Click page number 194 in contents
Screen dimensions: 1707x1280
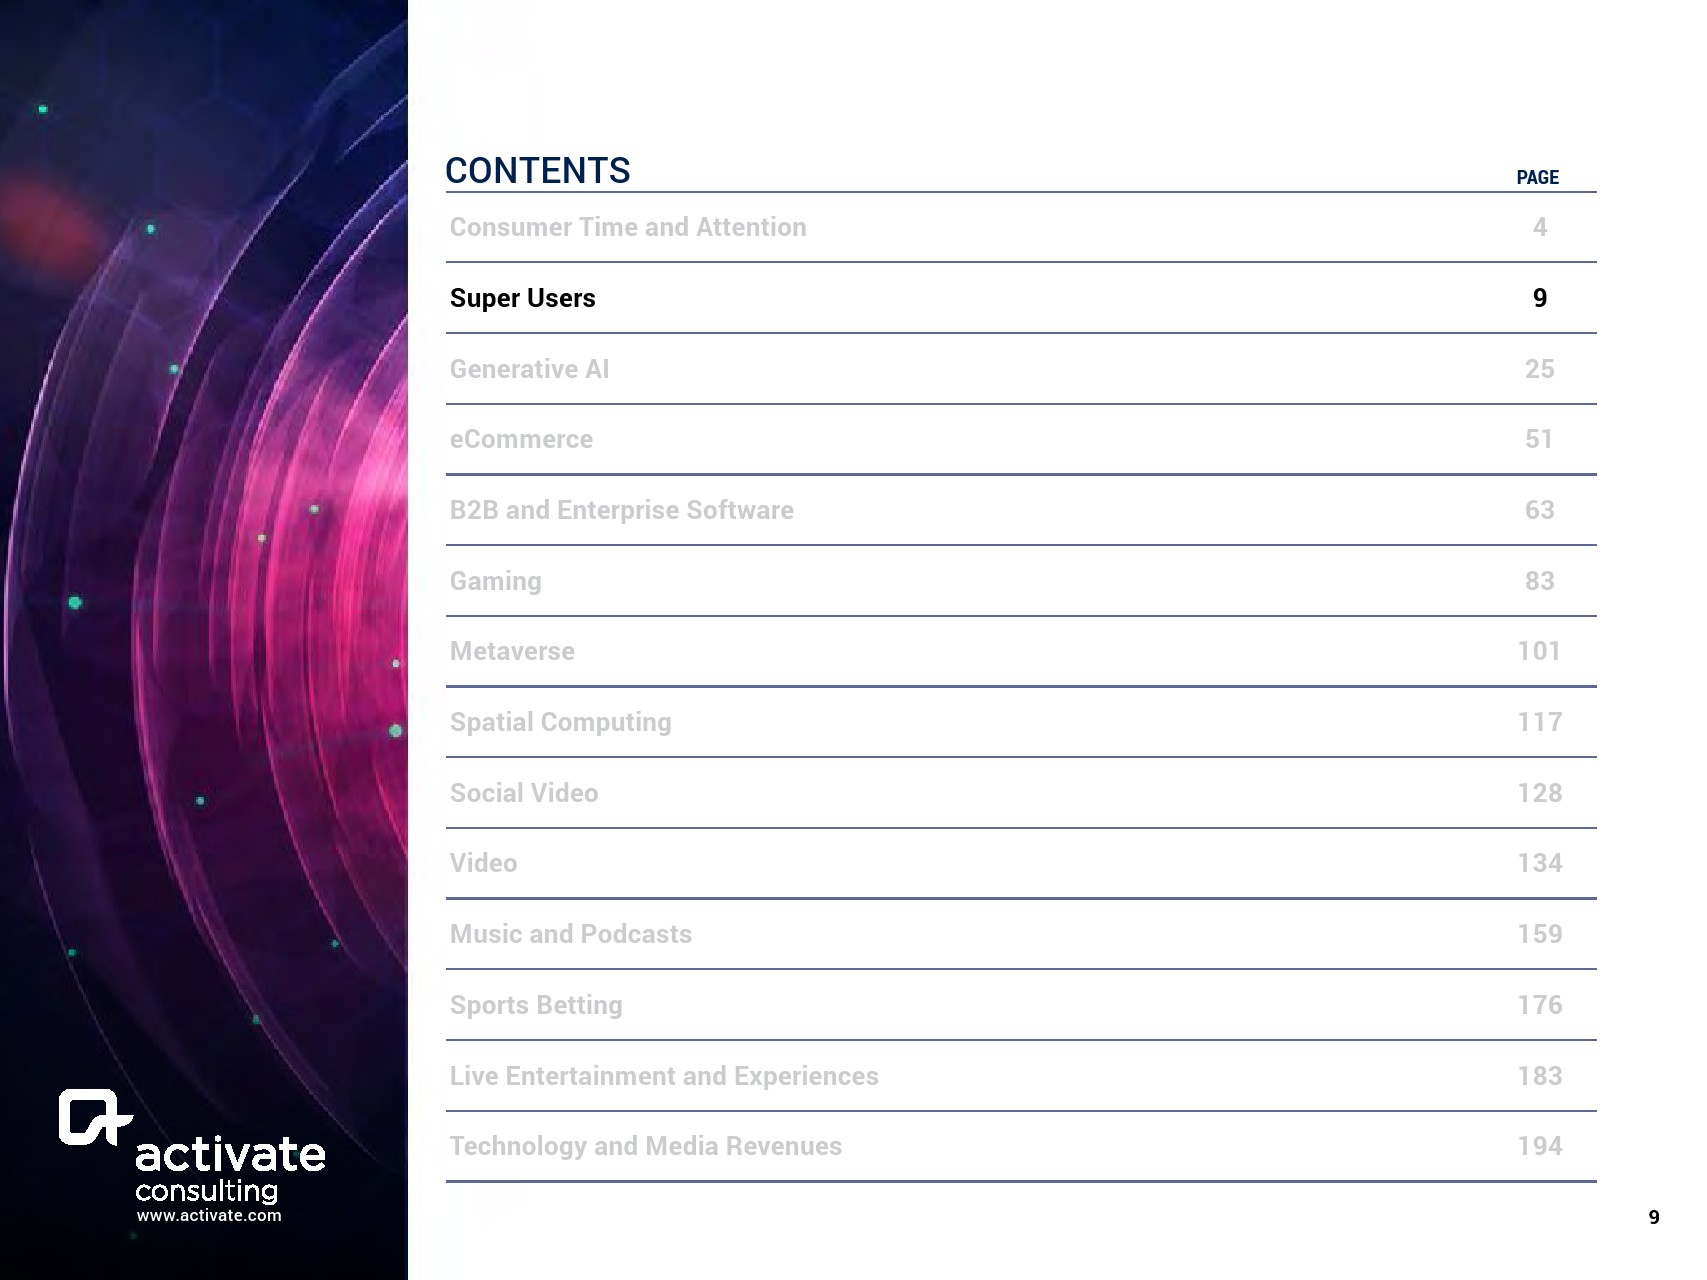[x=1539, y=1146]
